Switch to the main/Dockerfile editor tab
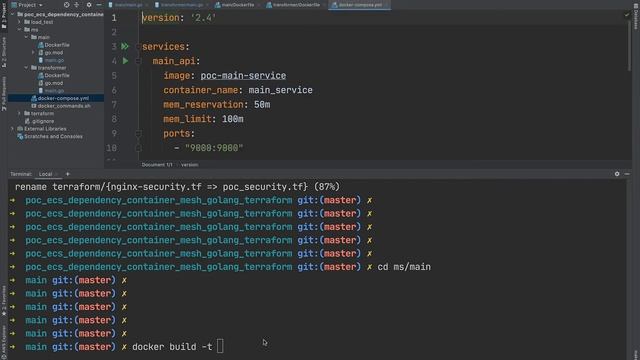The width and height of the screenshot is (640, 360). coord(237,5)
